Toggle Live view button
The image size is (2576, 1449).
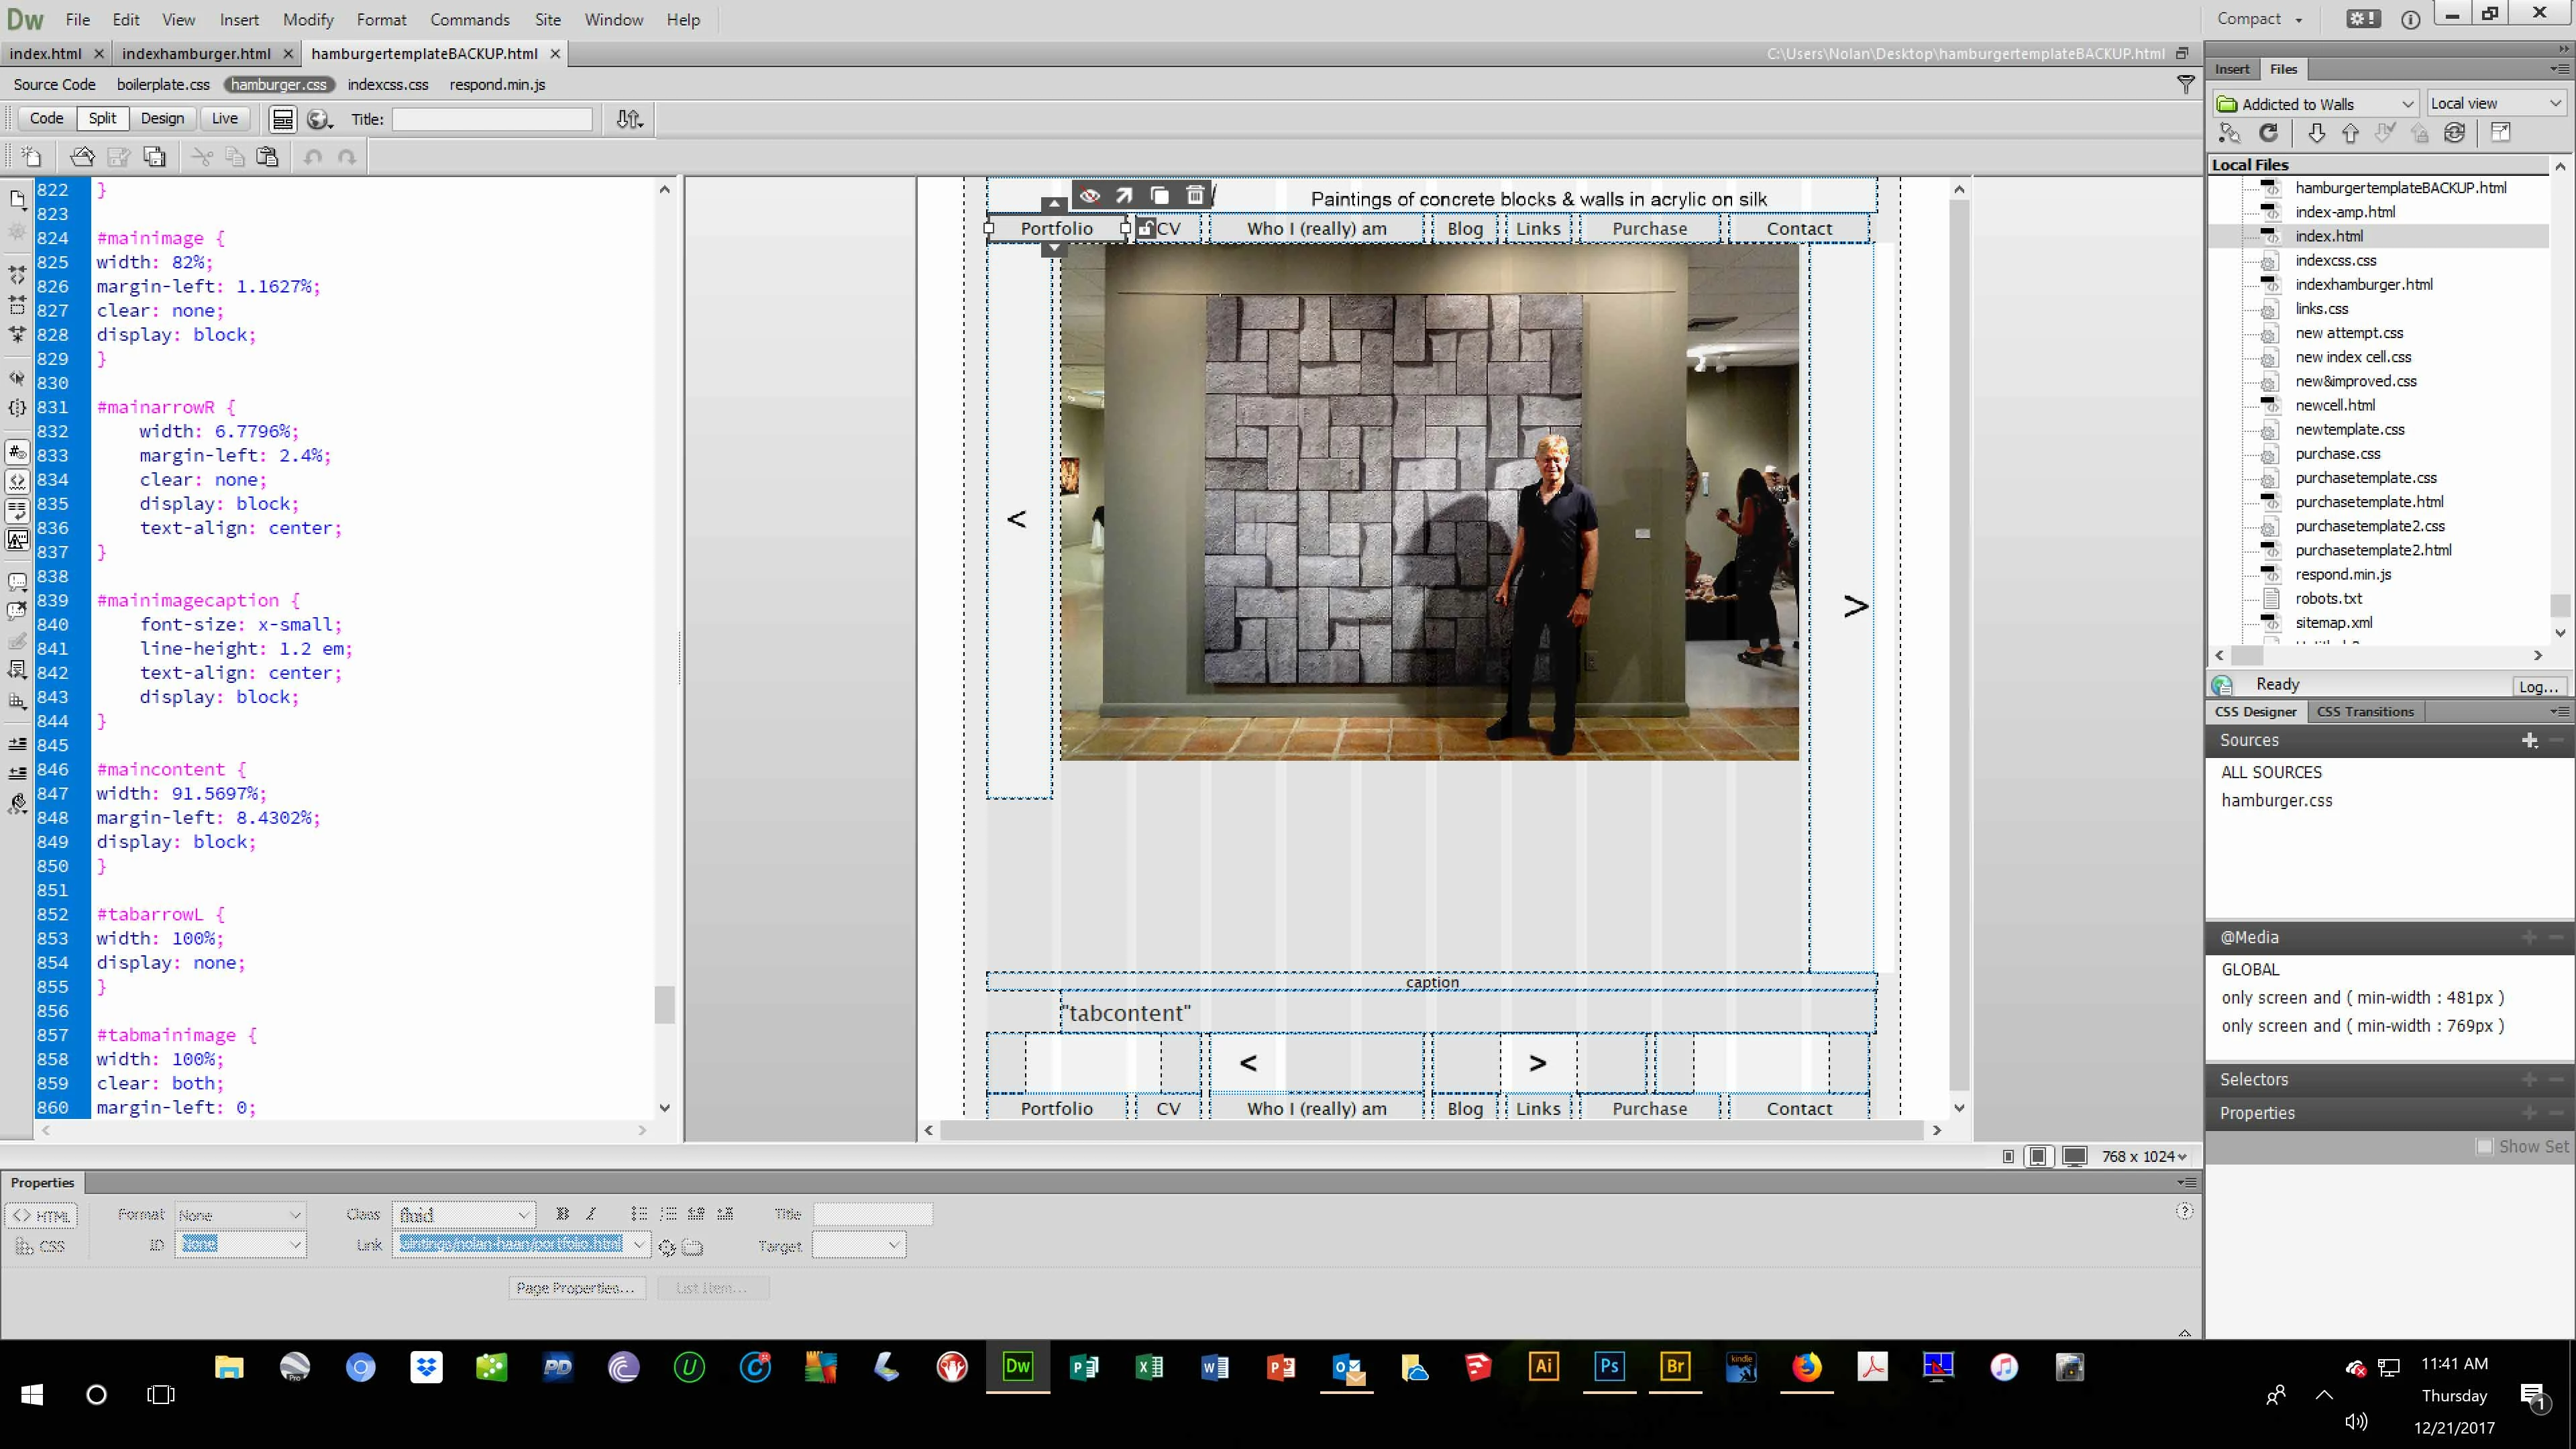click(x=224, y=118)
